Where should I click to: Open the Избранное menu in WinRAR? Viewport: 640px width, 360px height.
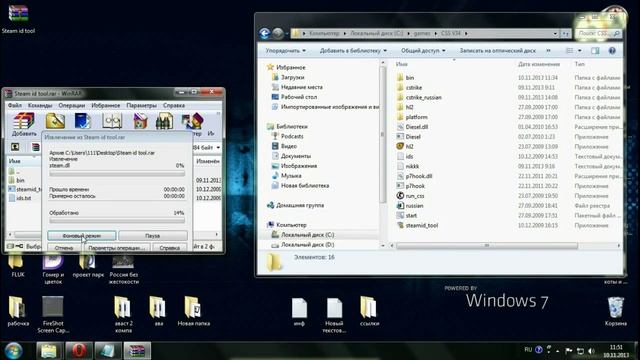106,105
